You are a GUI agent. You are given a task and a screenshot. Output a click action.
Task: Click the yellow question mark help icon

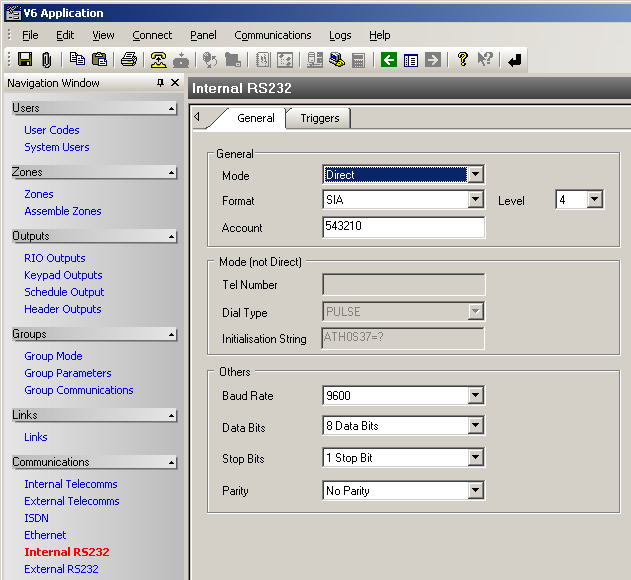pos(462,60)
